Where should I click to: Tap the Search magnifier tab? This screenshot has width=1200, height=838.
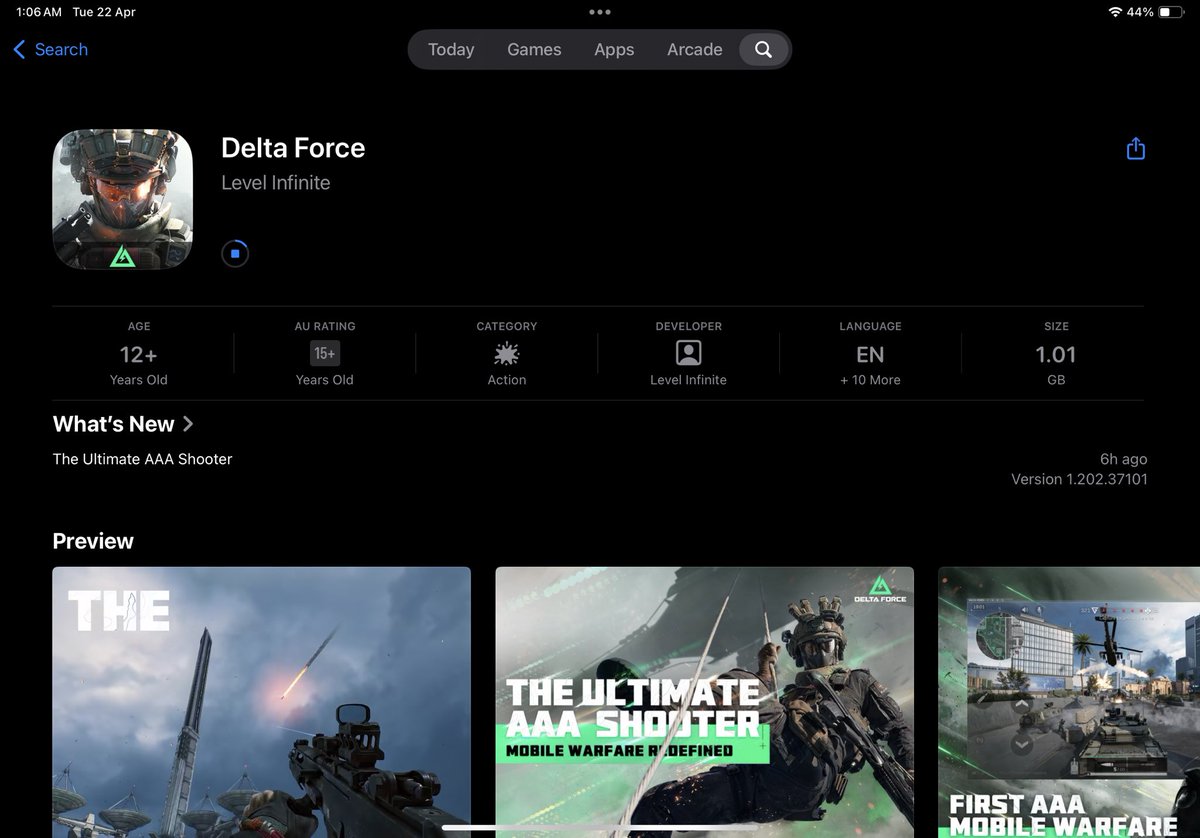tap(763, 49)
